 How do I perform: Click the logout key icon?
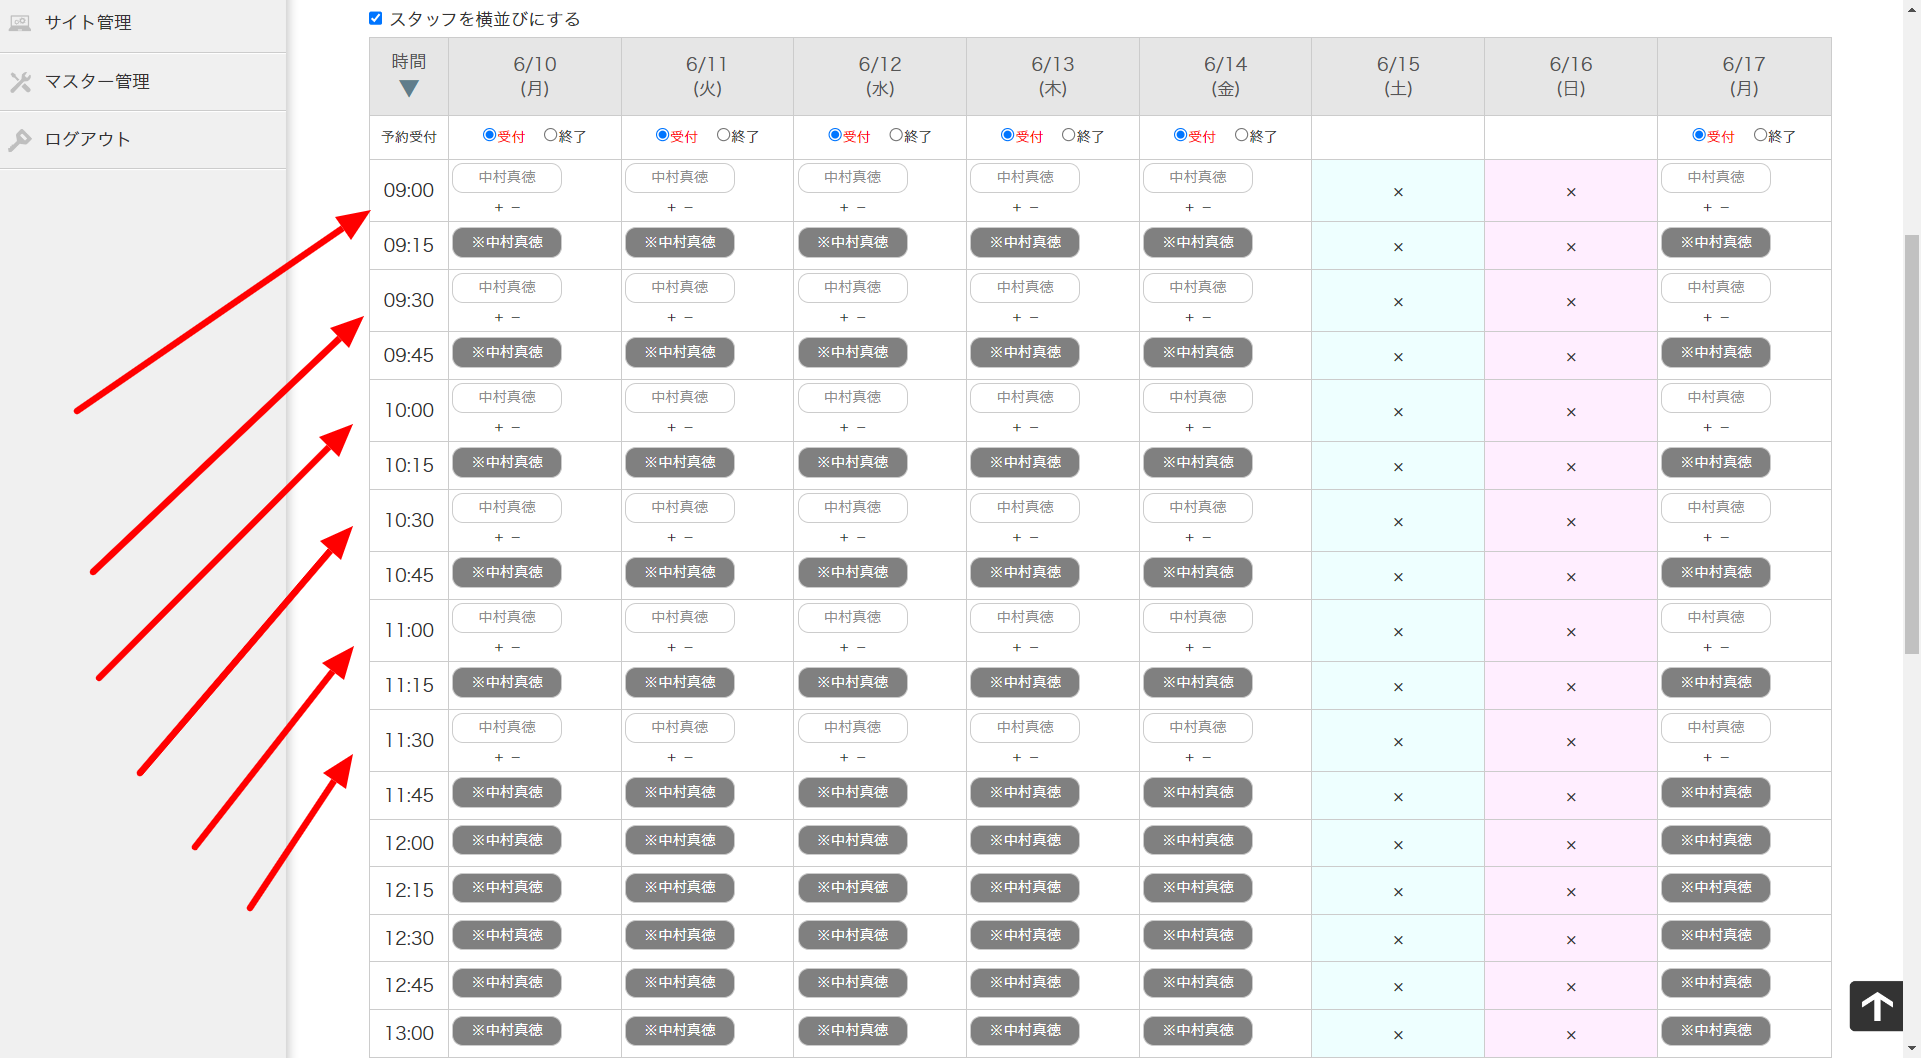click(20, 140)
